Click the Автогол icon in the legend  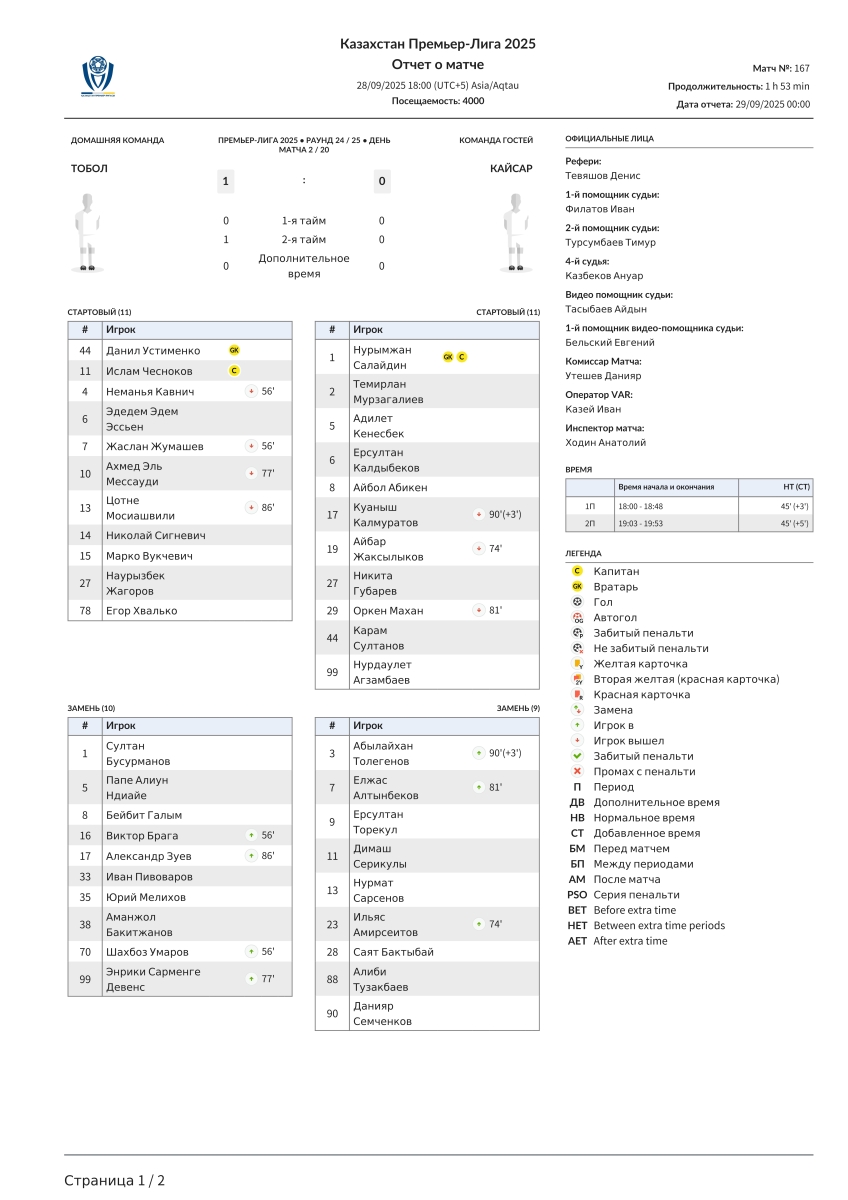tap(577, 618)
